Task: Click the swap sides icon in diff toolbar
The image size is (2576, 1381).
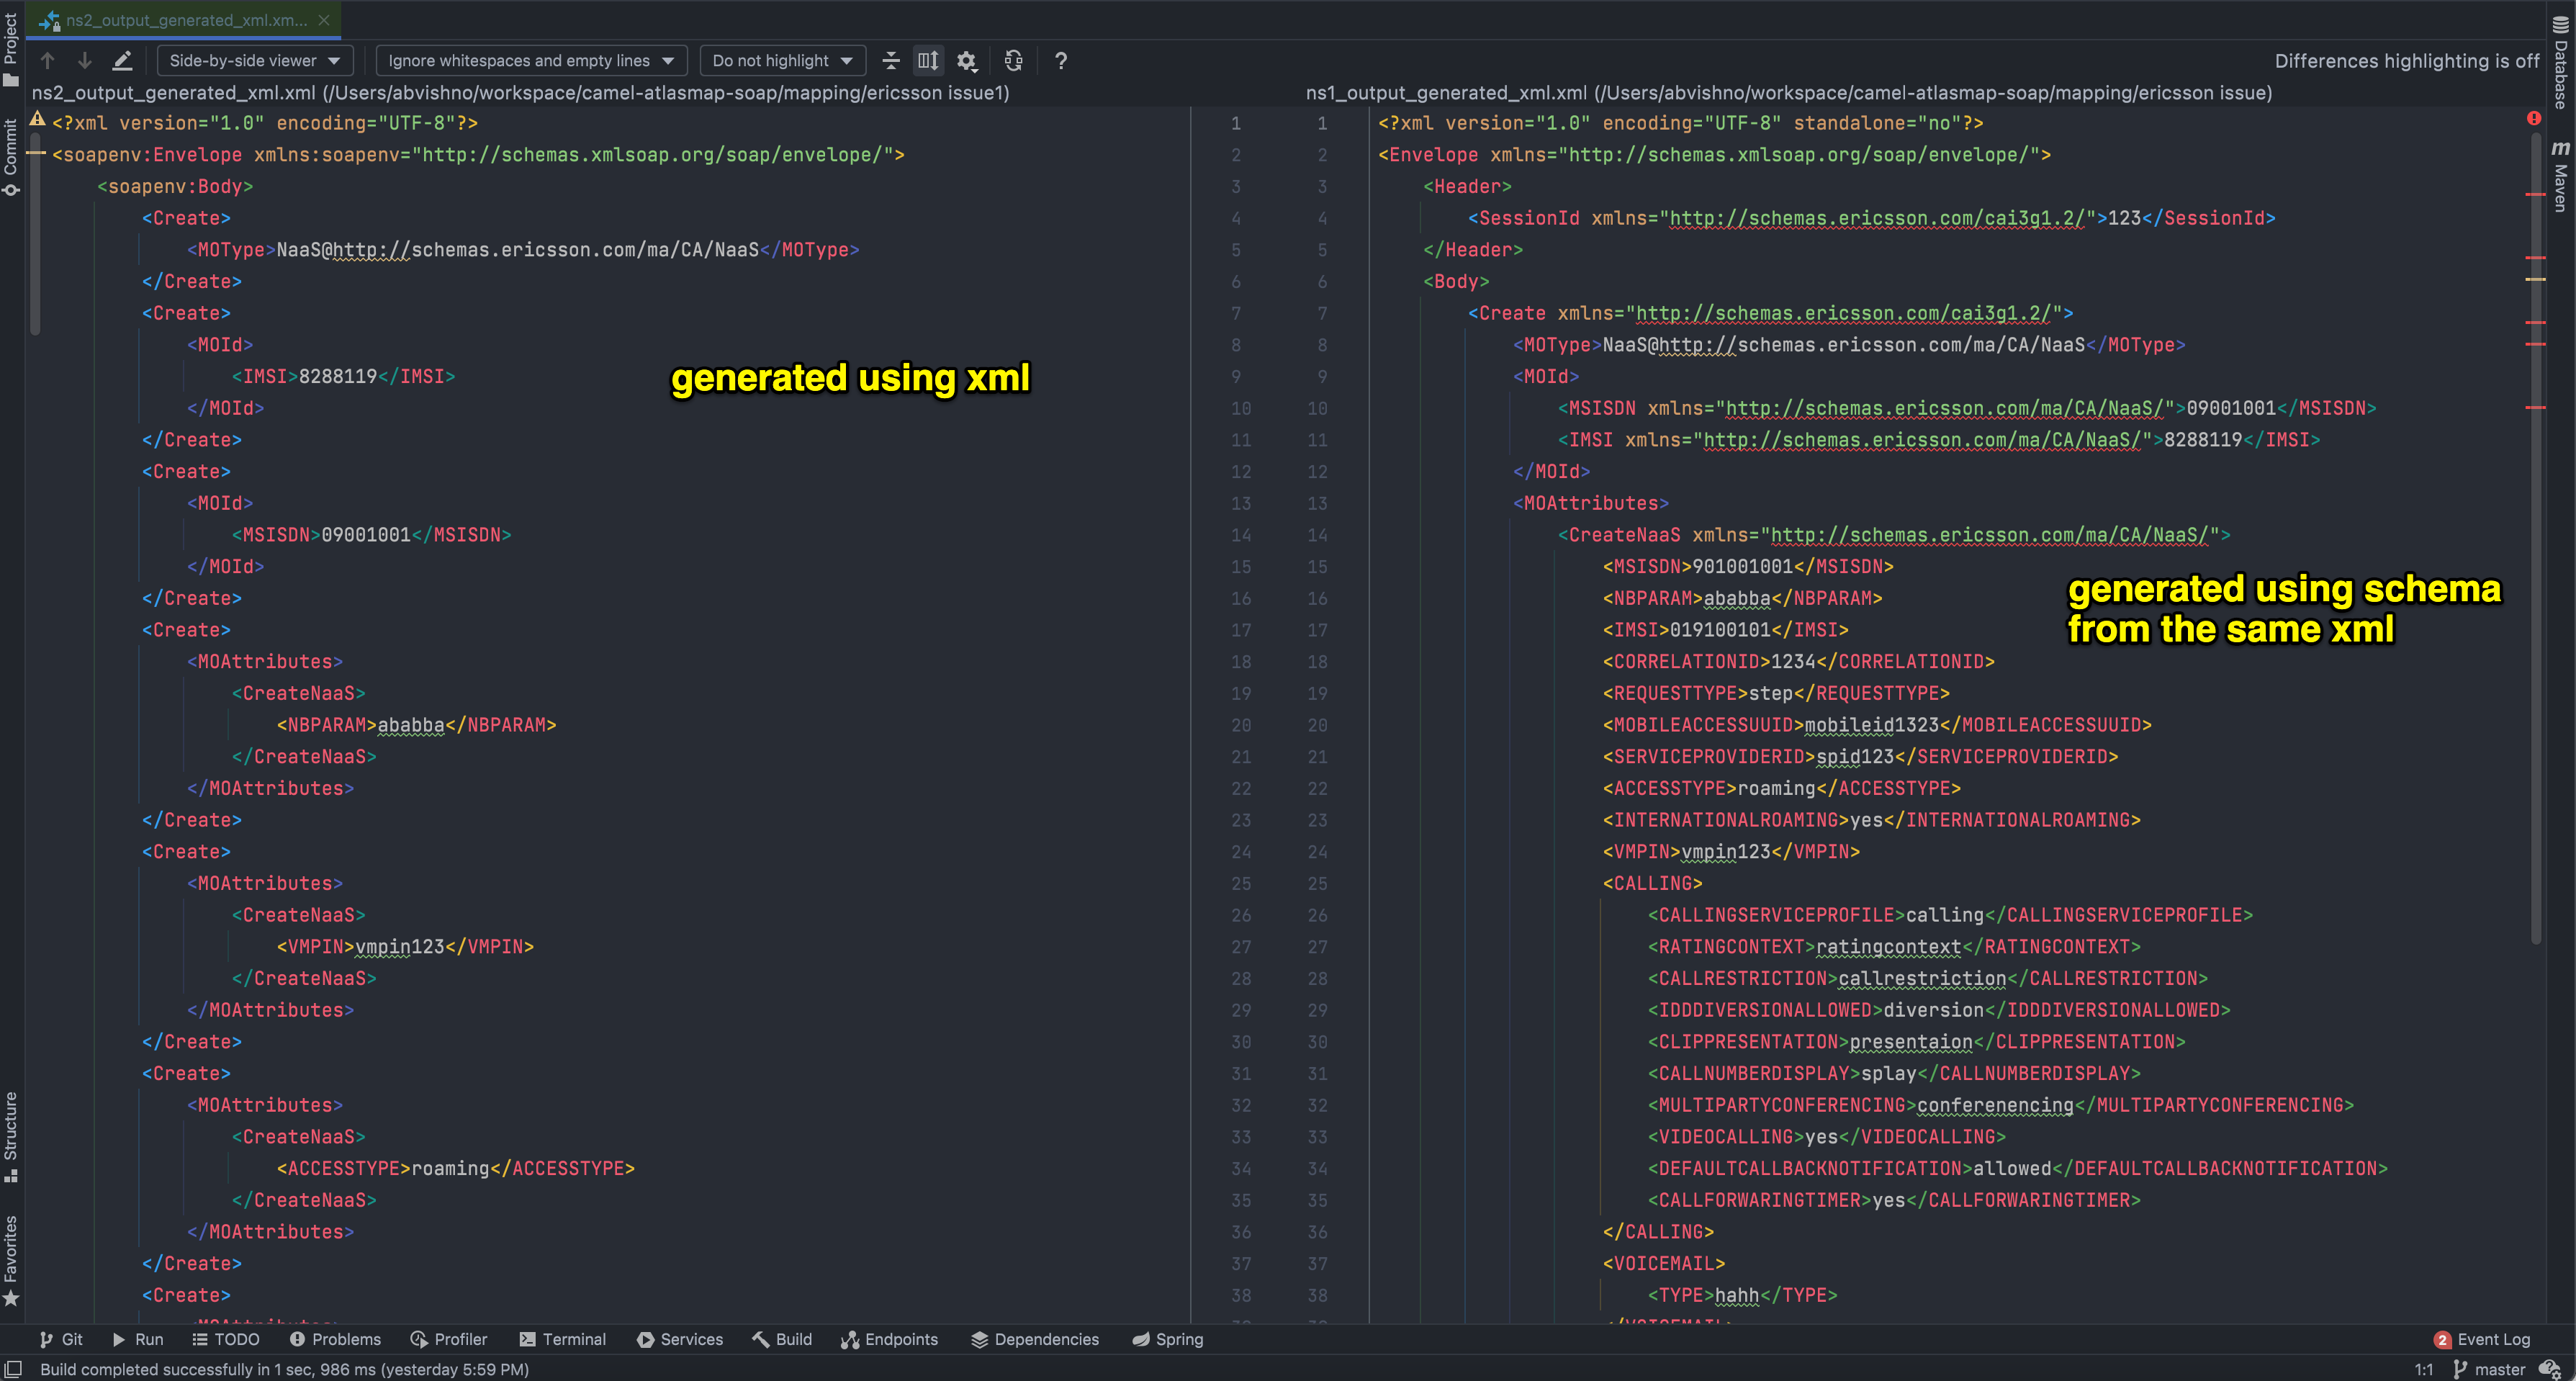Action: tap(1013, 60)
